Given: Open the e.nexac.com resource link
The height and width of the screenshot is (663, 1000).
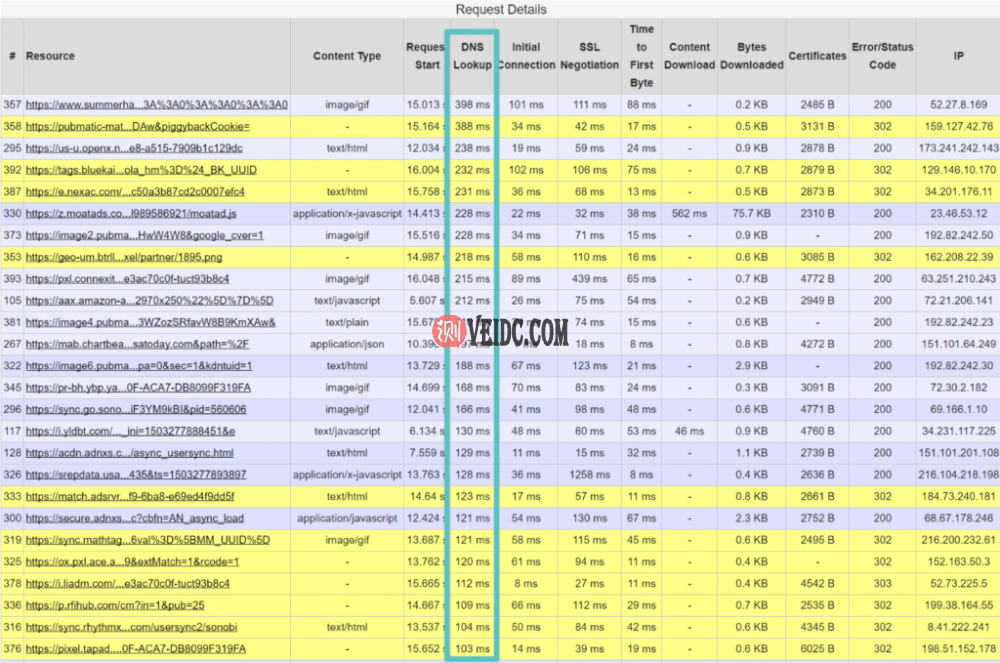Looking at the screenshot, I should pos(135,192).
